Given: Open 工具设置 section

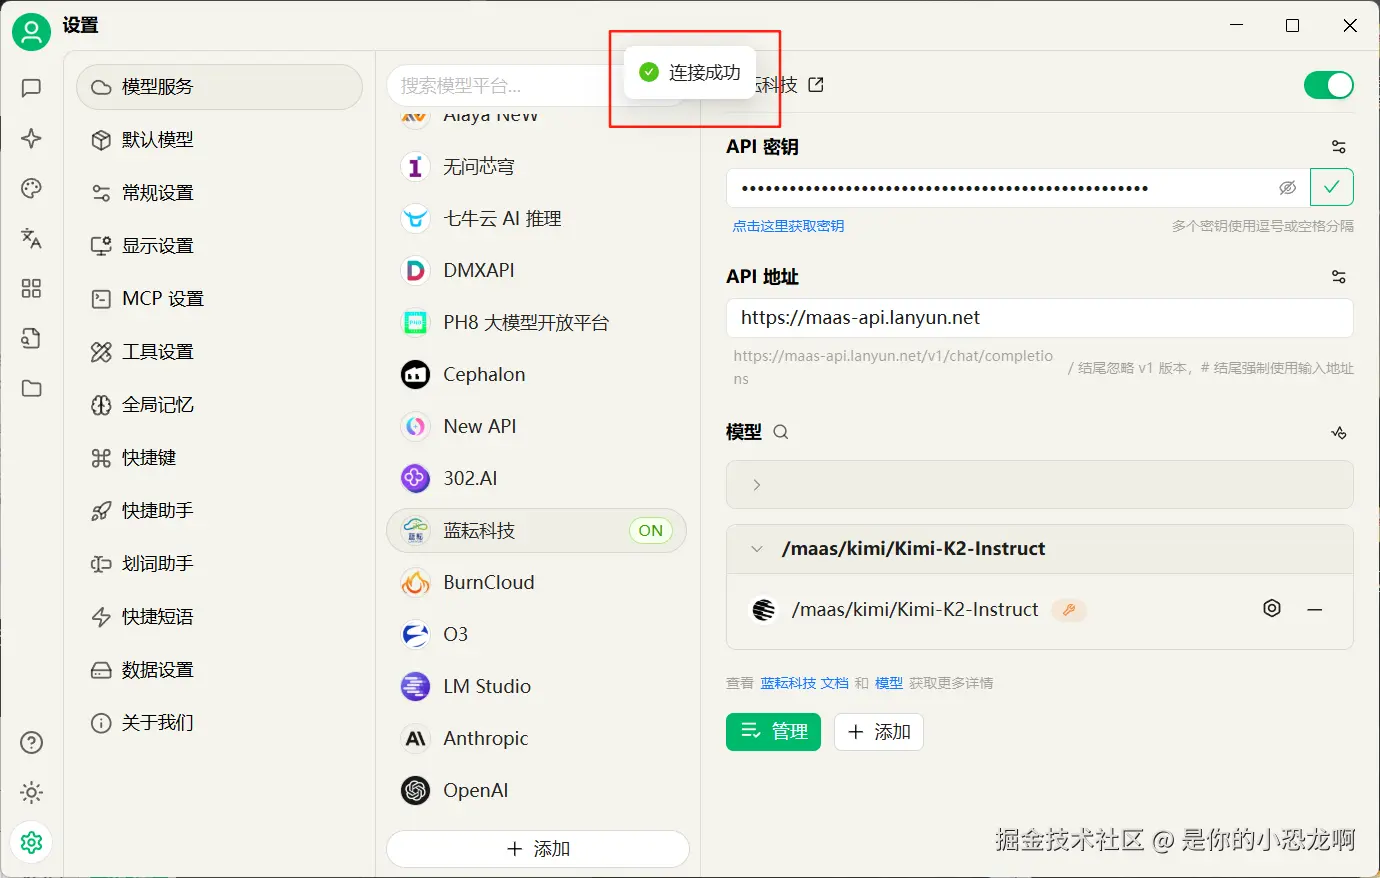Looking at the screenshot, I should pyautogui.click(x=219, y=352).
